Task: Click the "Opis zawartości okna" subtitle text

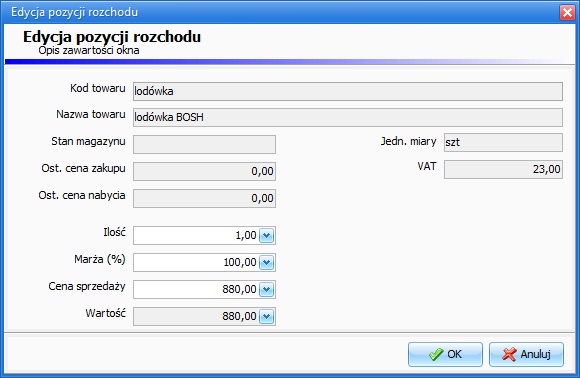Action: (89, 50)
